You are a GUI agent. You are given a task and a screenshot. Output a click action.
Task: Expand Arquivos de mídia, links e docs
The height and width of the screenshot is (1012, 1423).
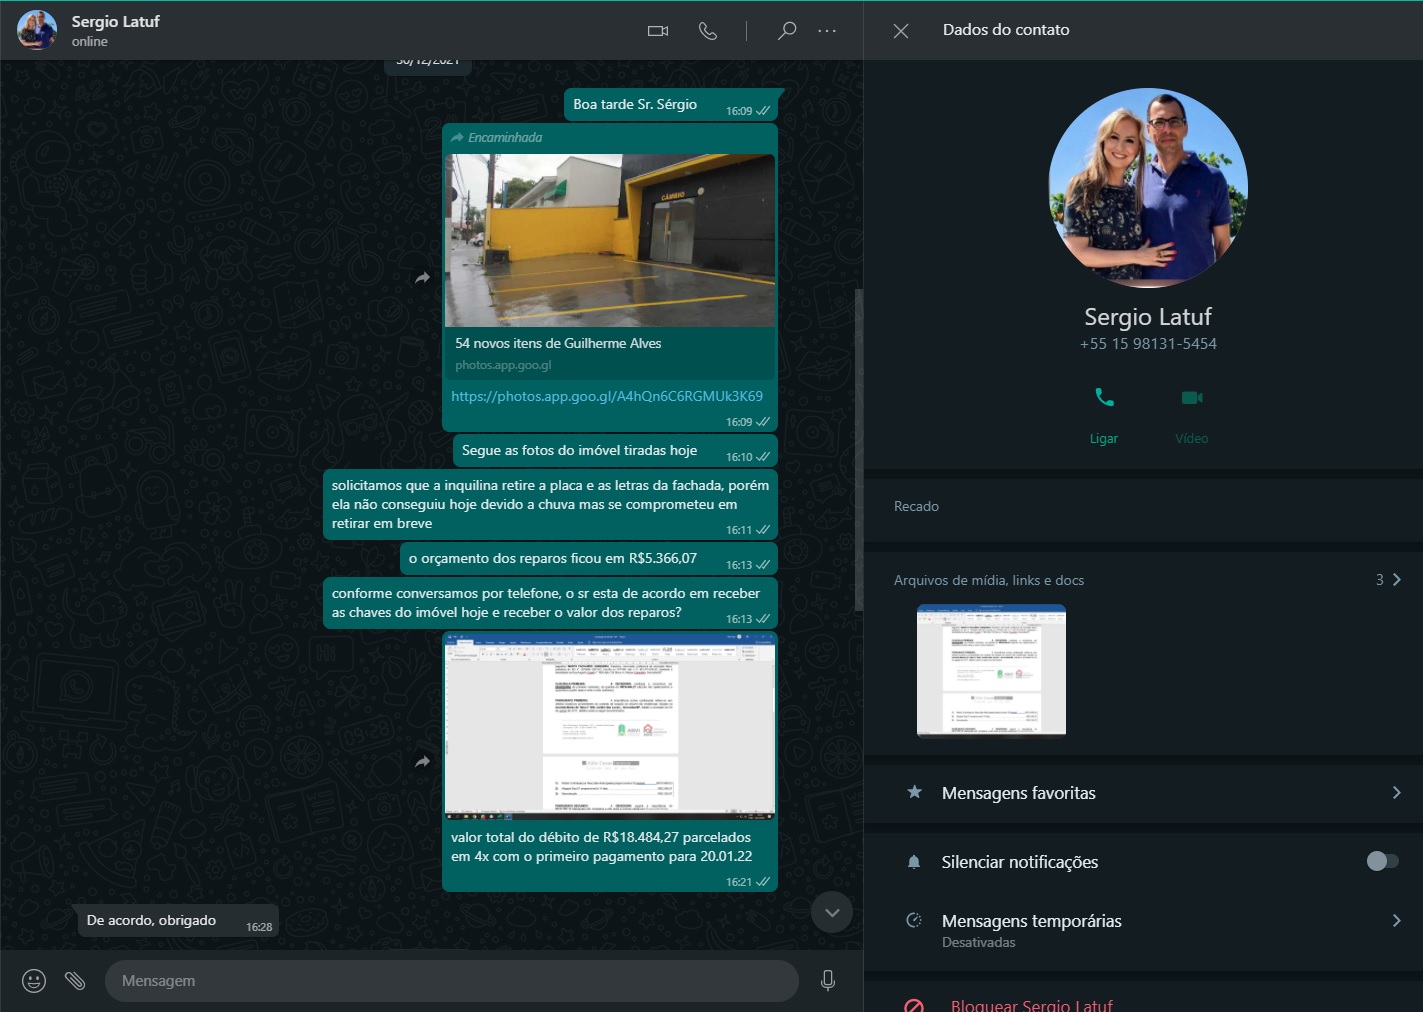(1396, 580)
